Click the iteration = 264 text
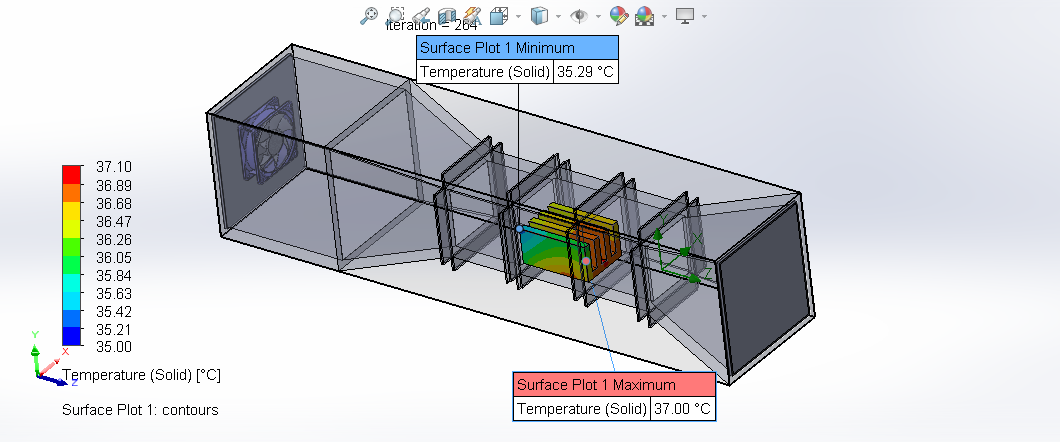Viewport: 1060px width, 442px height. (x=432, y=26)
